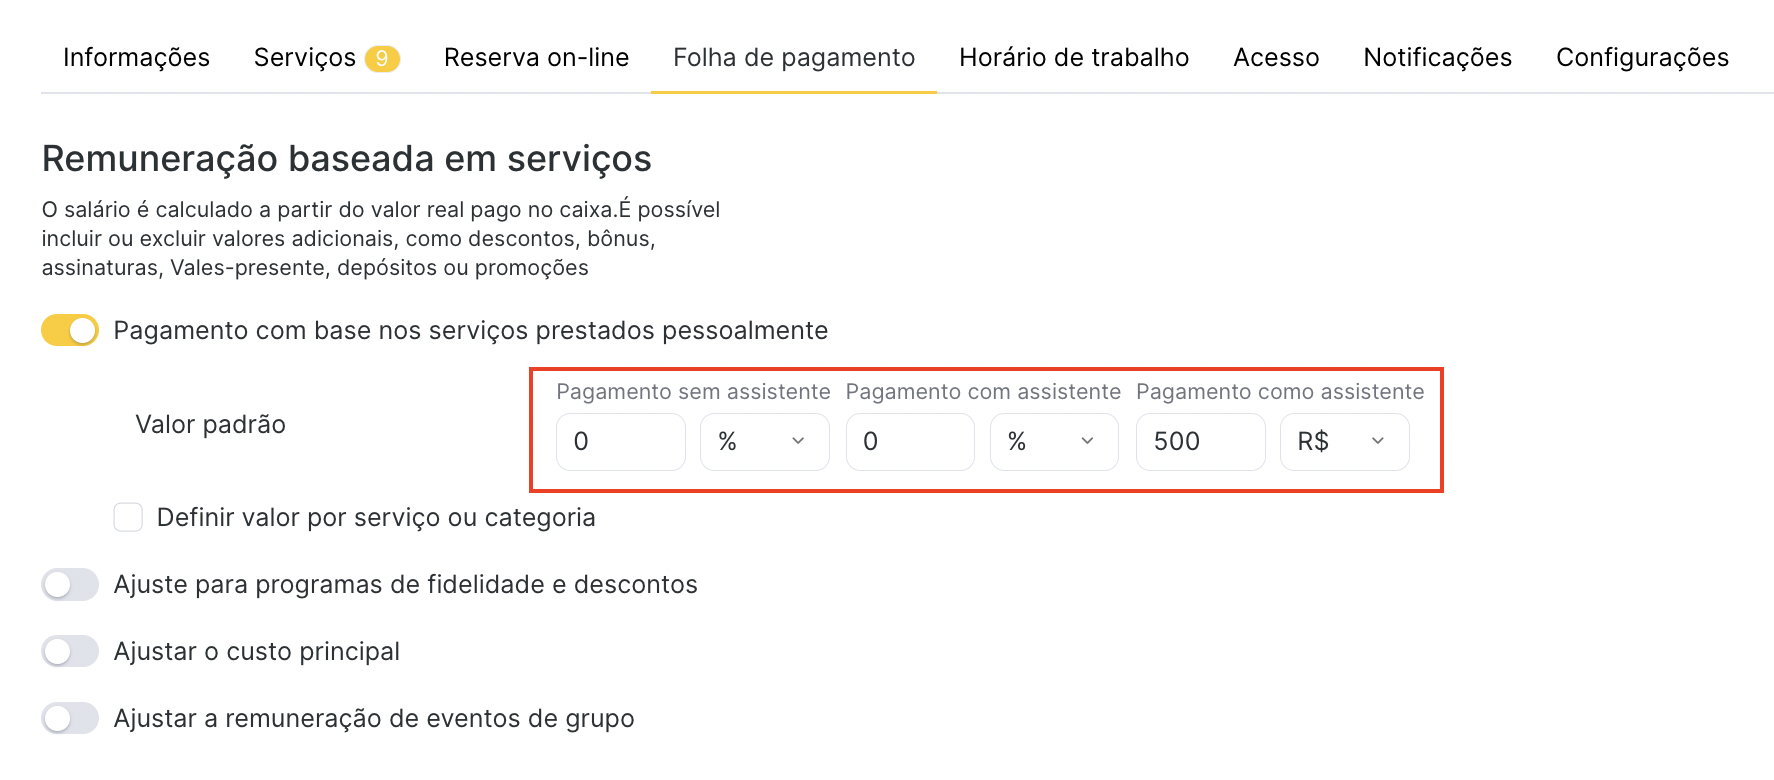1774x780 pixels.
Task: Go to the Configurações tab
Action: [x=1642, y=58]
